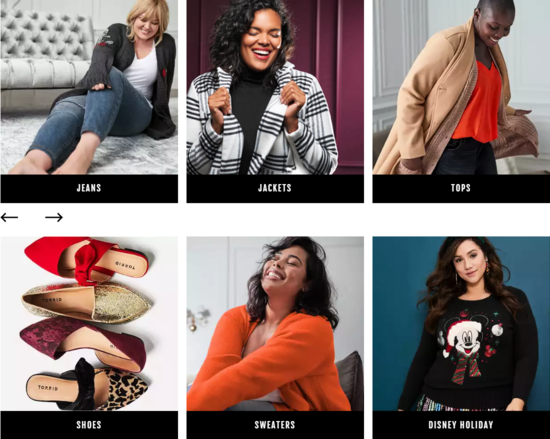The height and width of the screenshot is (439, 550).
Task: Open the Jeans category label
Action: click(x=89, y=188)
